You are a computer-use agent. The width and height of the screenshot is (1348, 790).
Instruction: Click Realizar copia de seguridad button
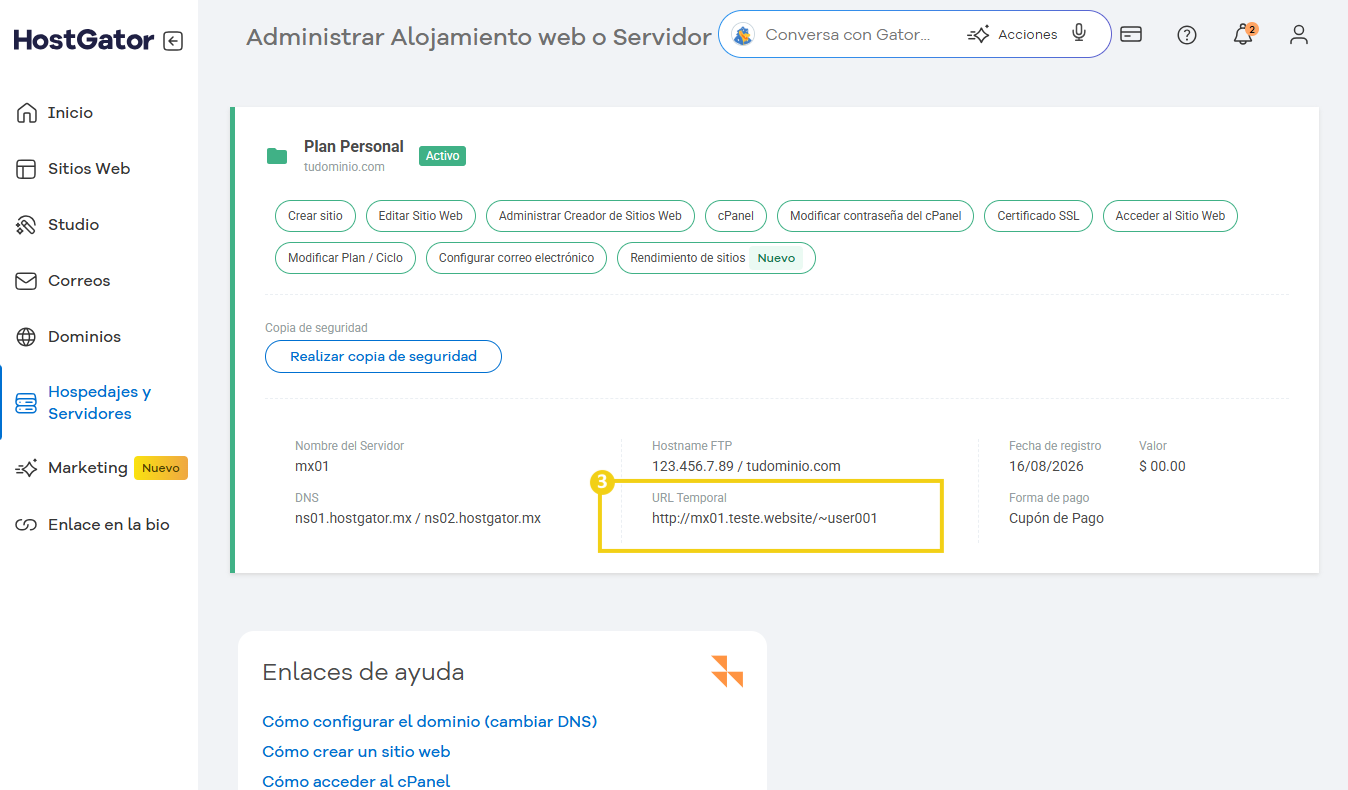coord(383,357)
